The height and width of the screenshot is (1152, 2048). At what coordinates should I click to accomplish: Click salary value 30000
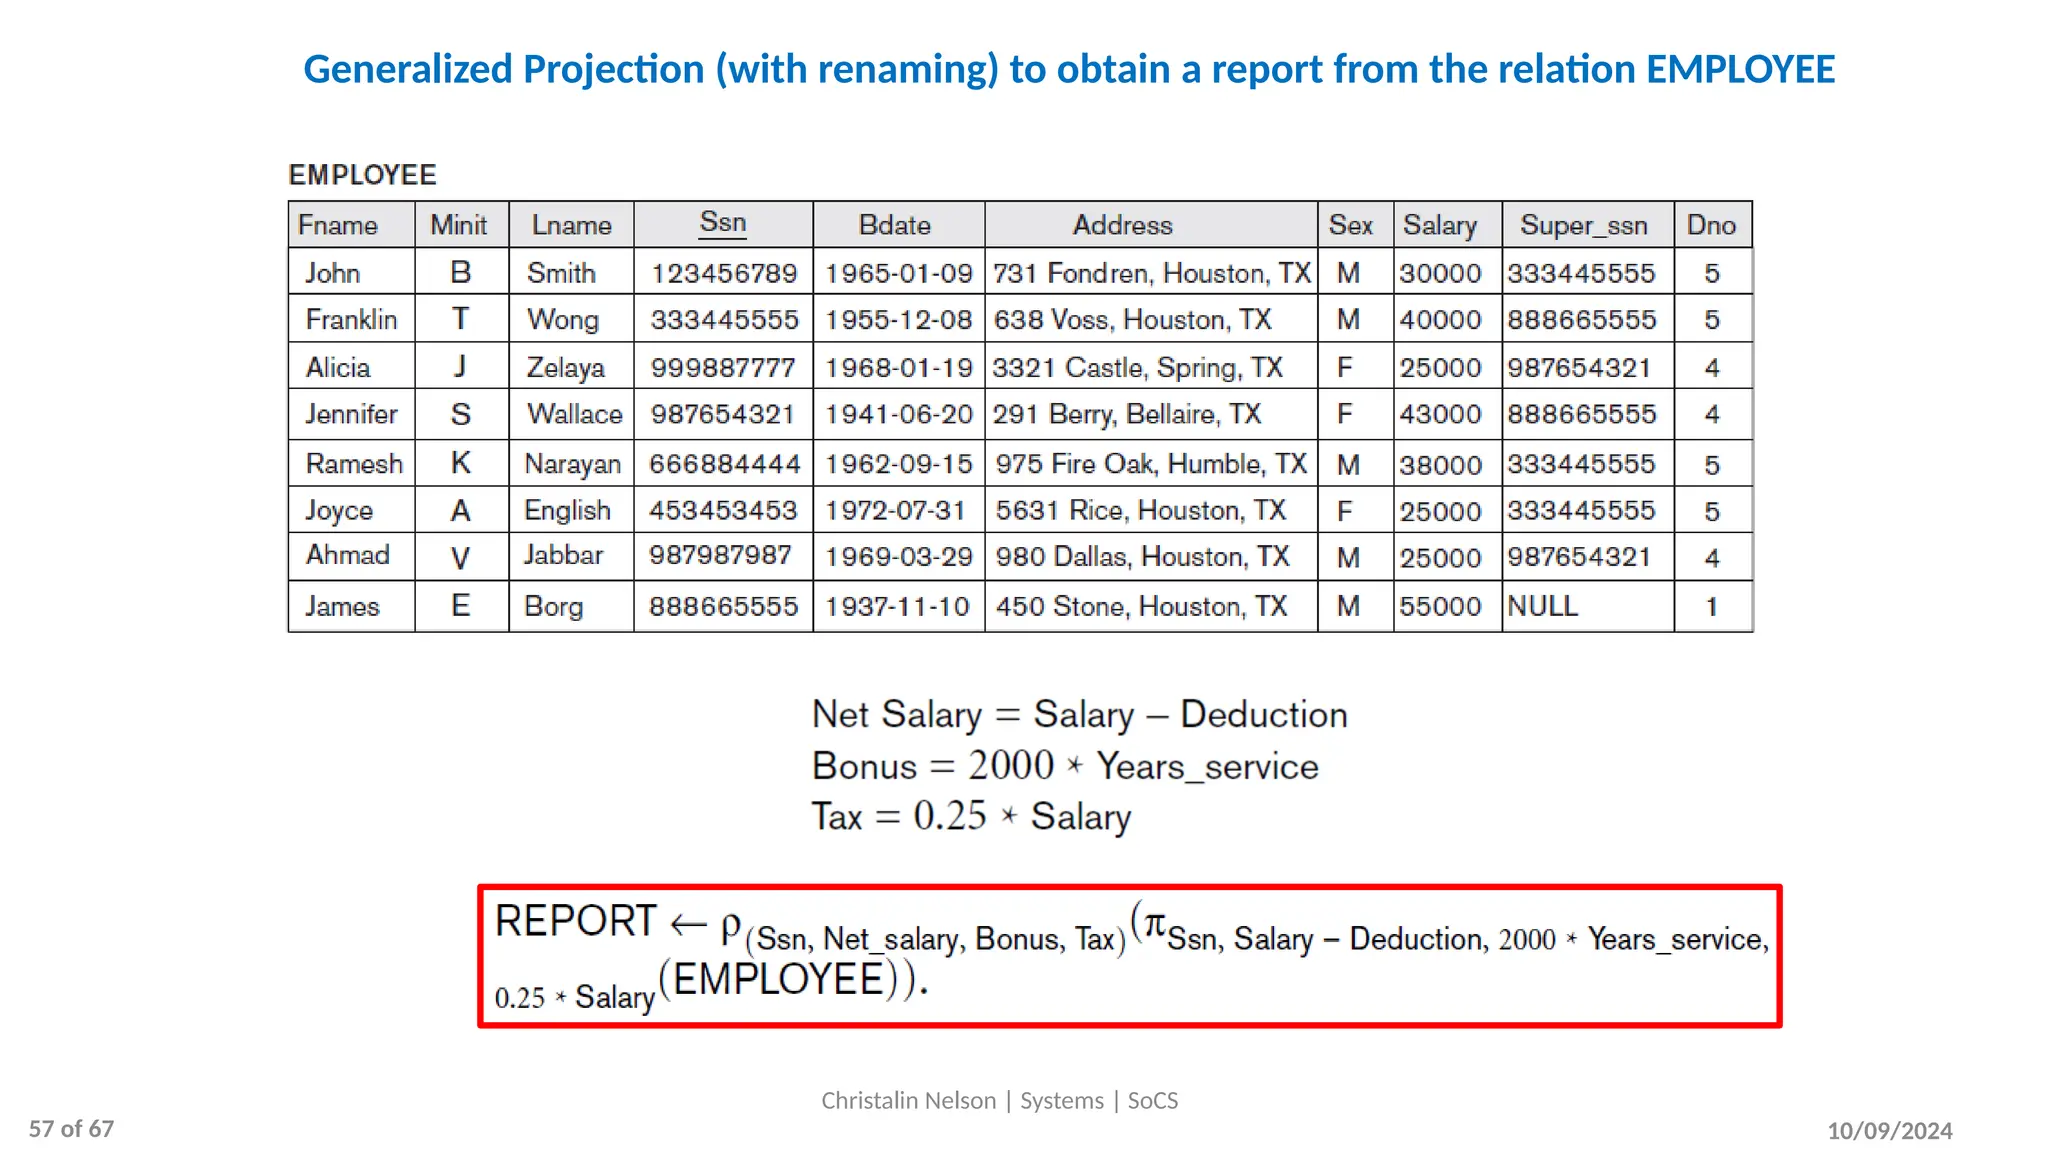(x=1440, y=274)
